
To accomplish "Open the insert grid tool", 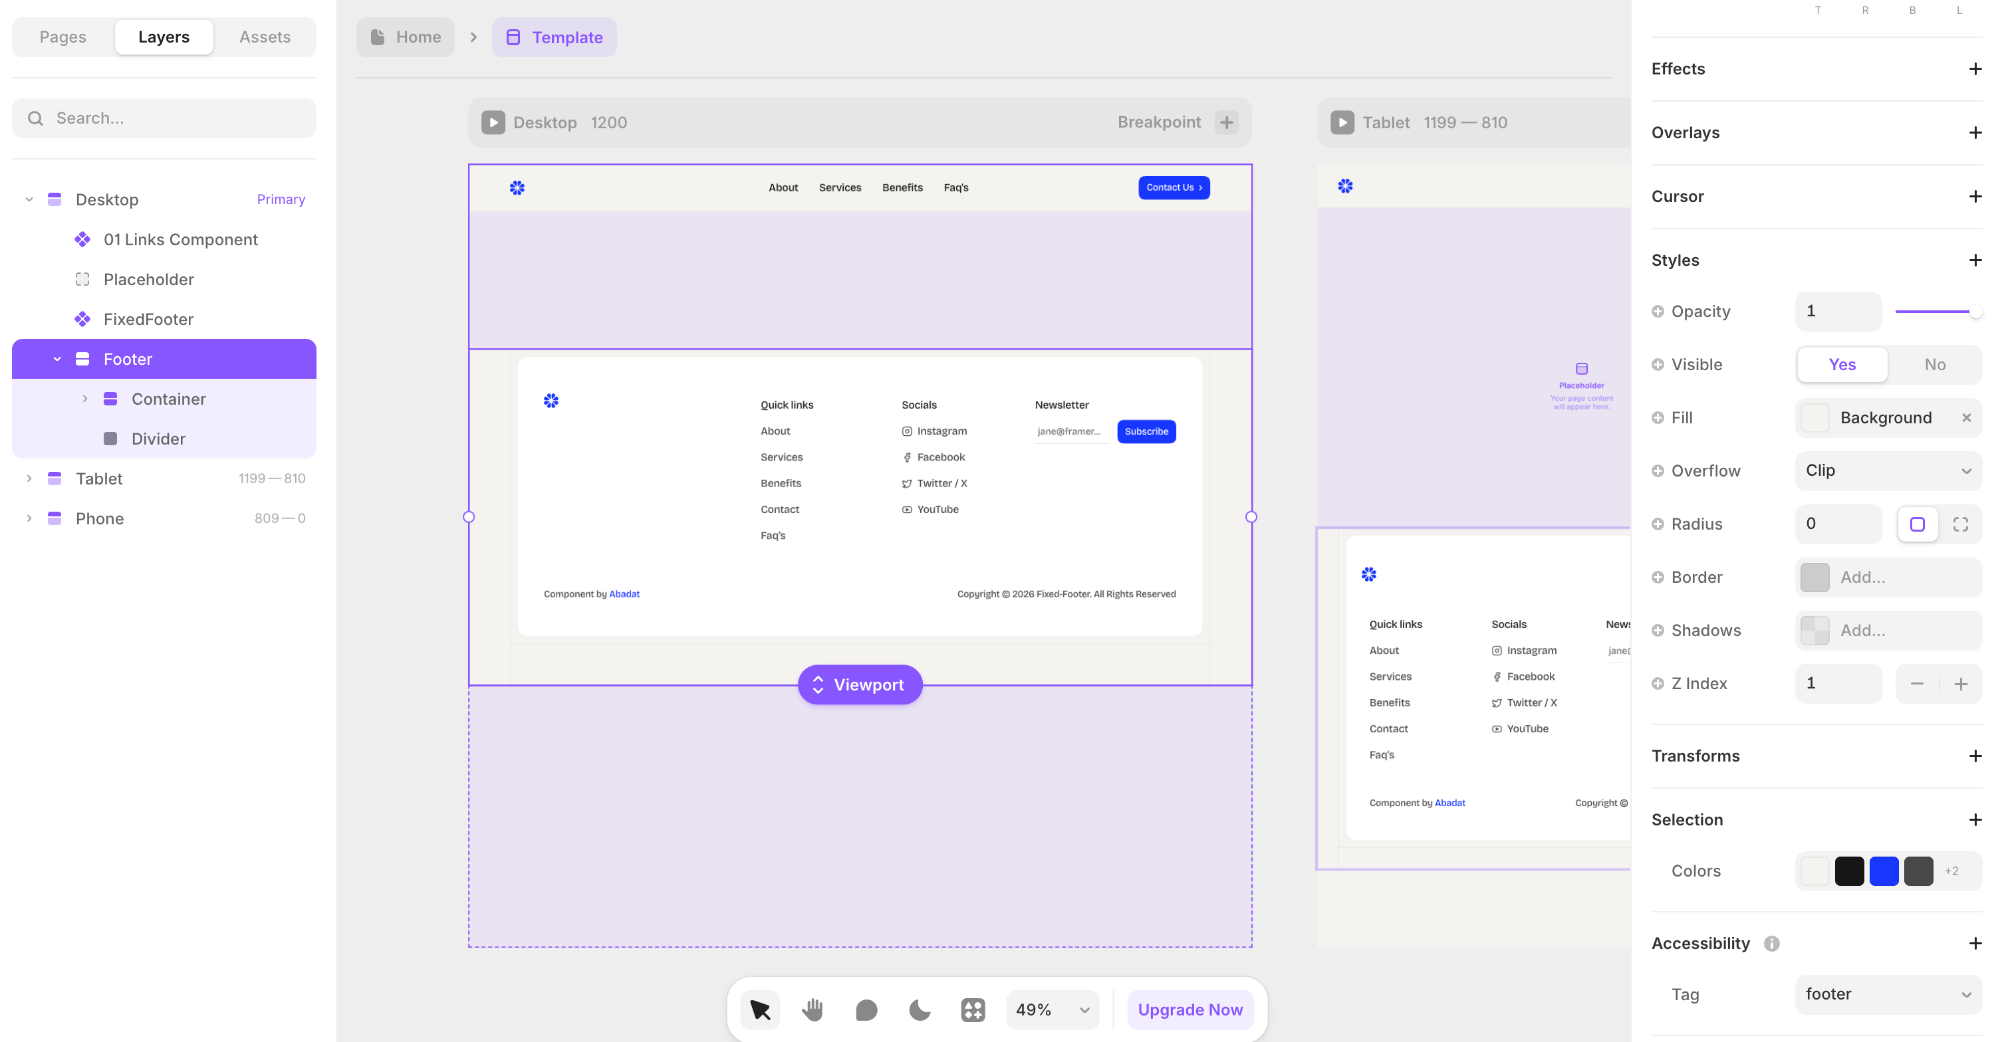I will point(973,1010).
